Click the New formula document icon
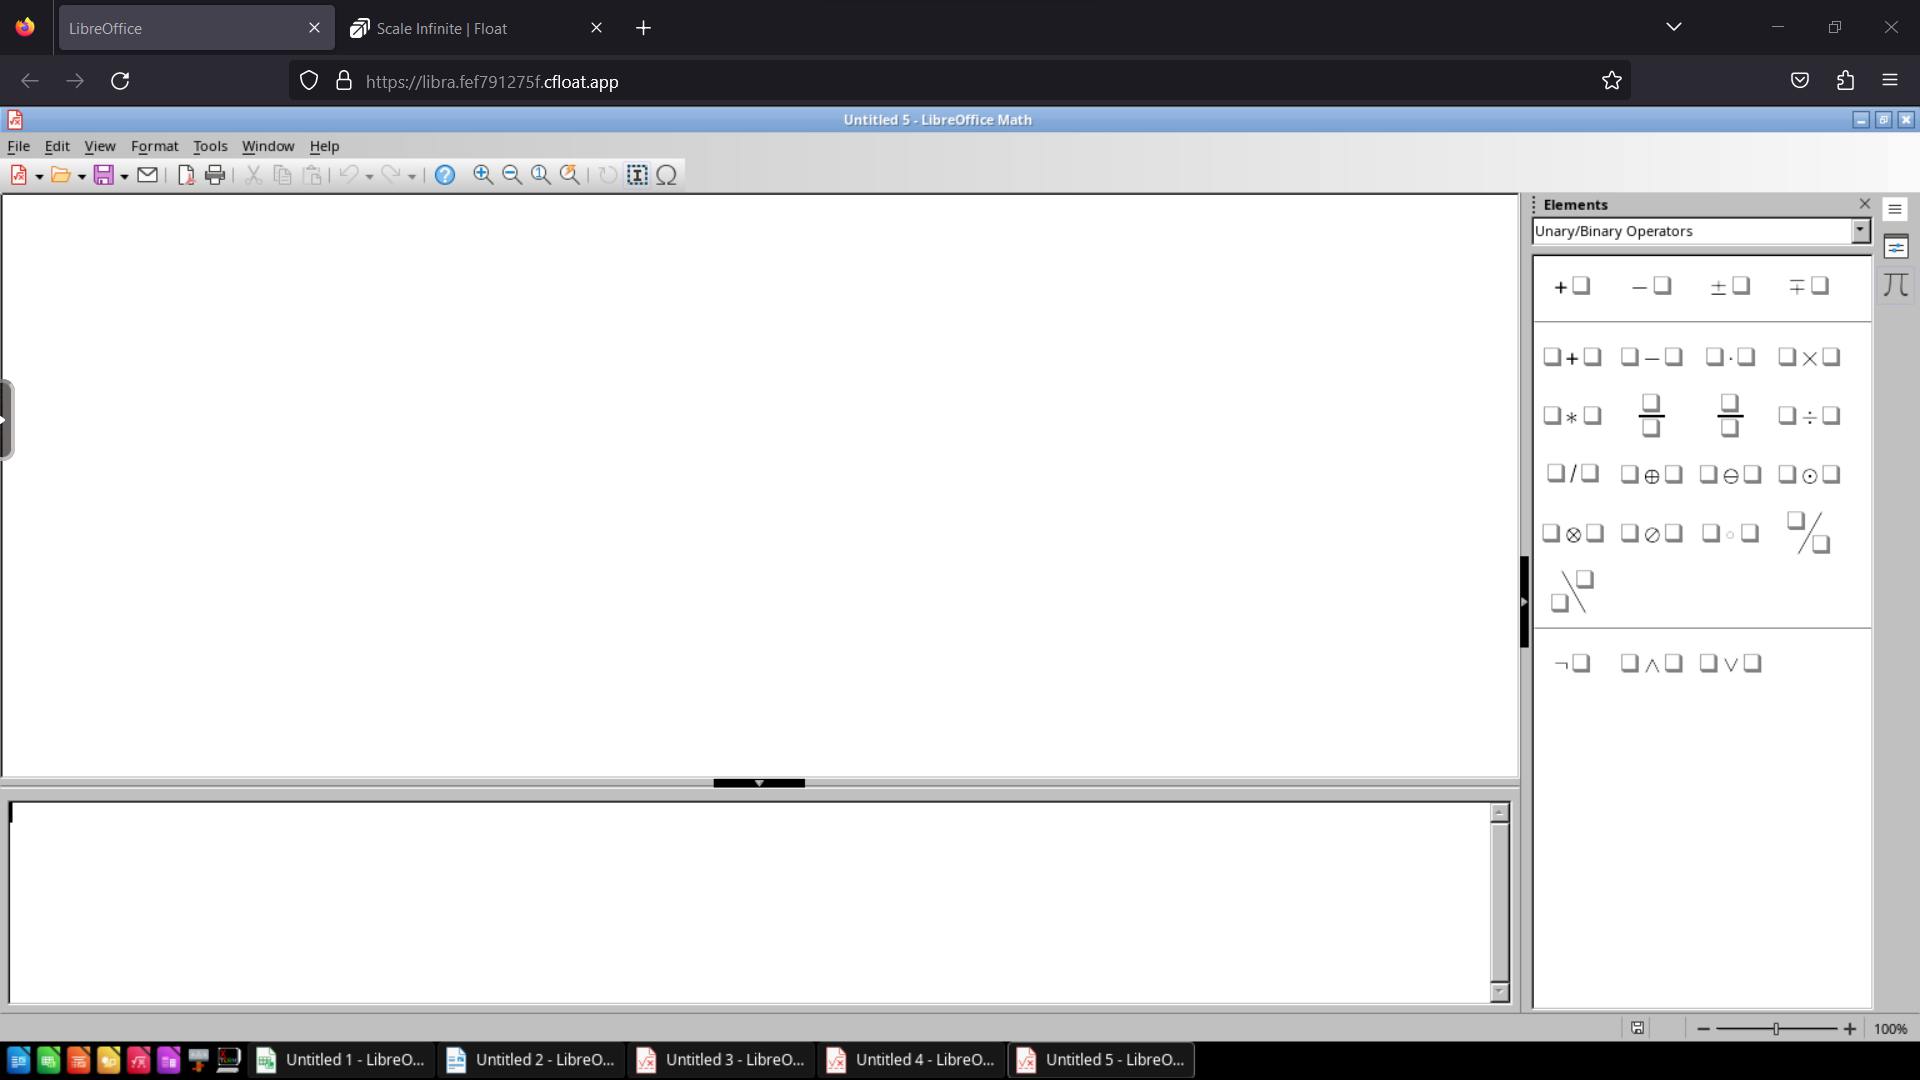Image resolution: width=1920 pixels, height=1080 pixels. tap(19, 175)
